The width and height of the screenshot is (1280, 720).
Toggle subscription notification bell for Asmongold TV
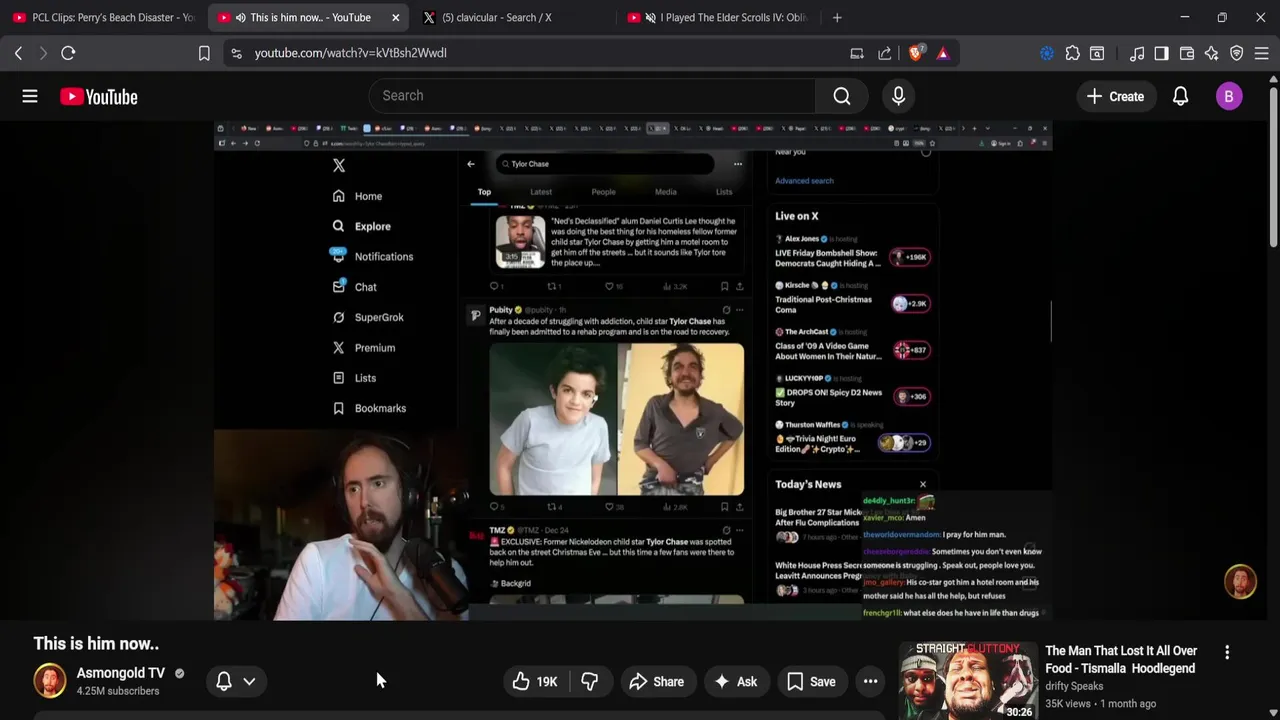pos(224,681)
